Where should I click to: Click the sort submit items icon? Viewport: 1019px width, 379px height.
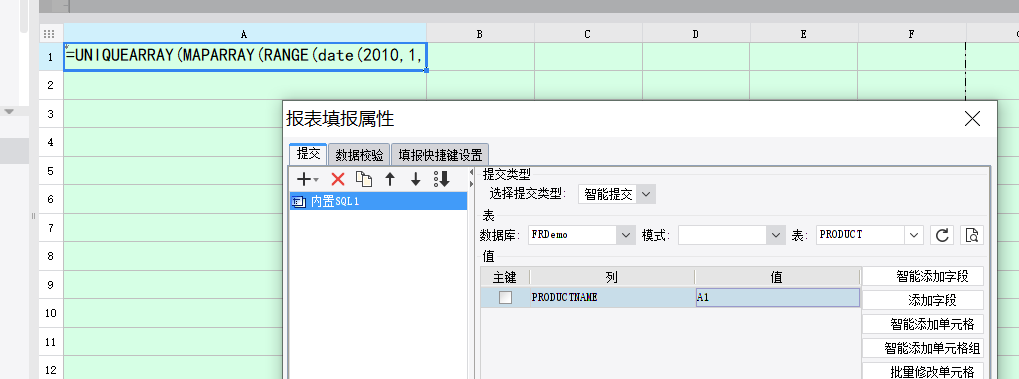point(442,179)
